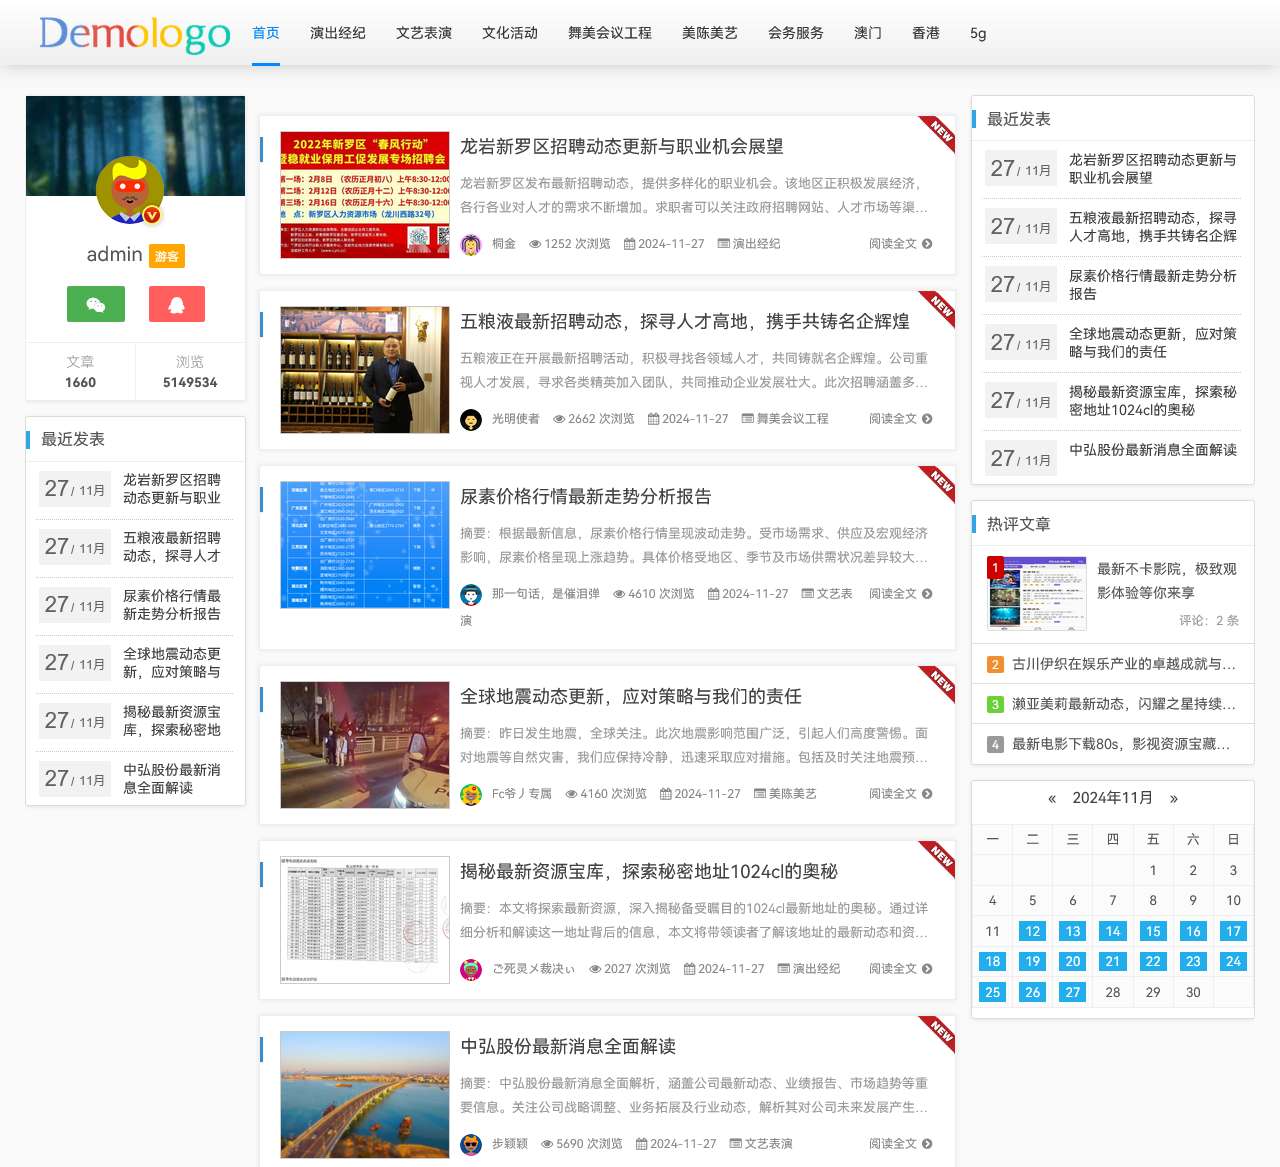Click the Demologo site logo

pos(135,33)
